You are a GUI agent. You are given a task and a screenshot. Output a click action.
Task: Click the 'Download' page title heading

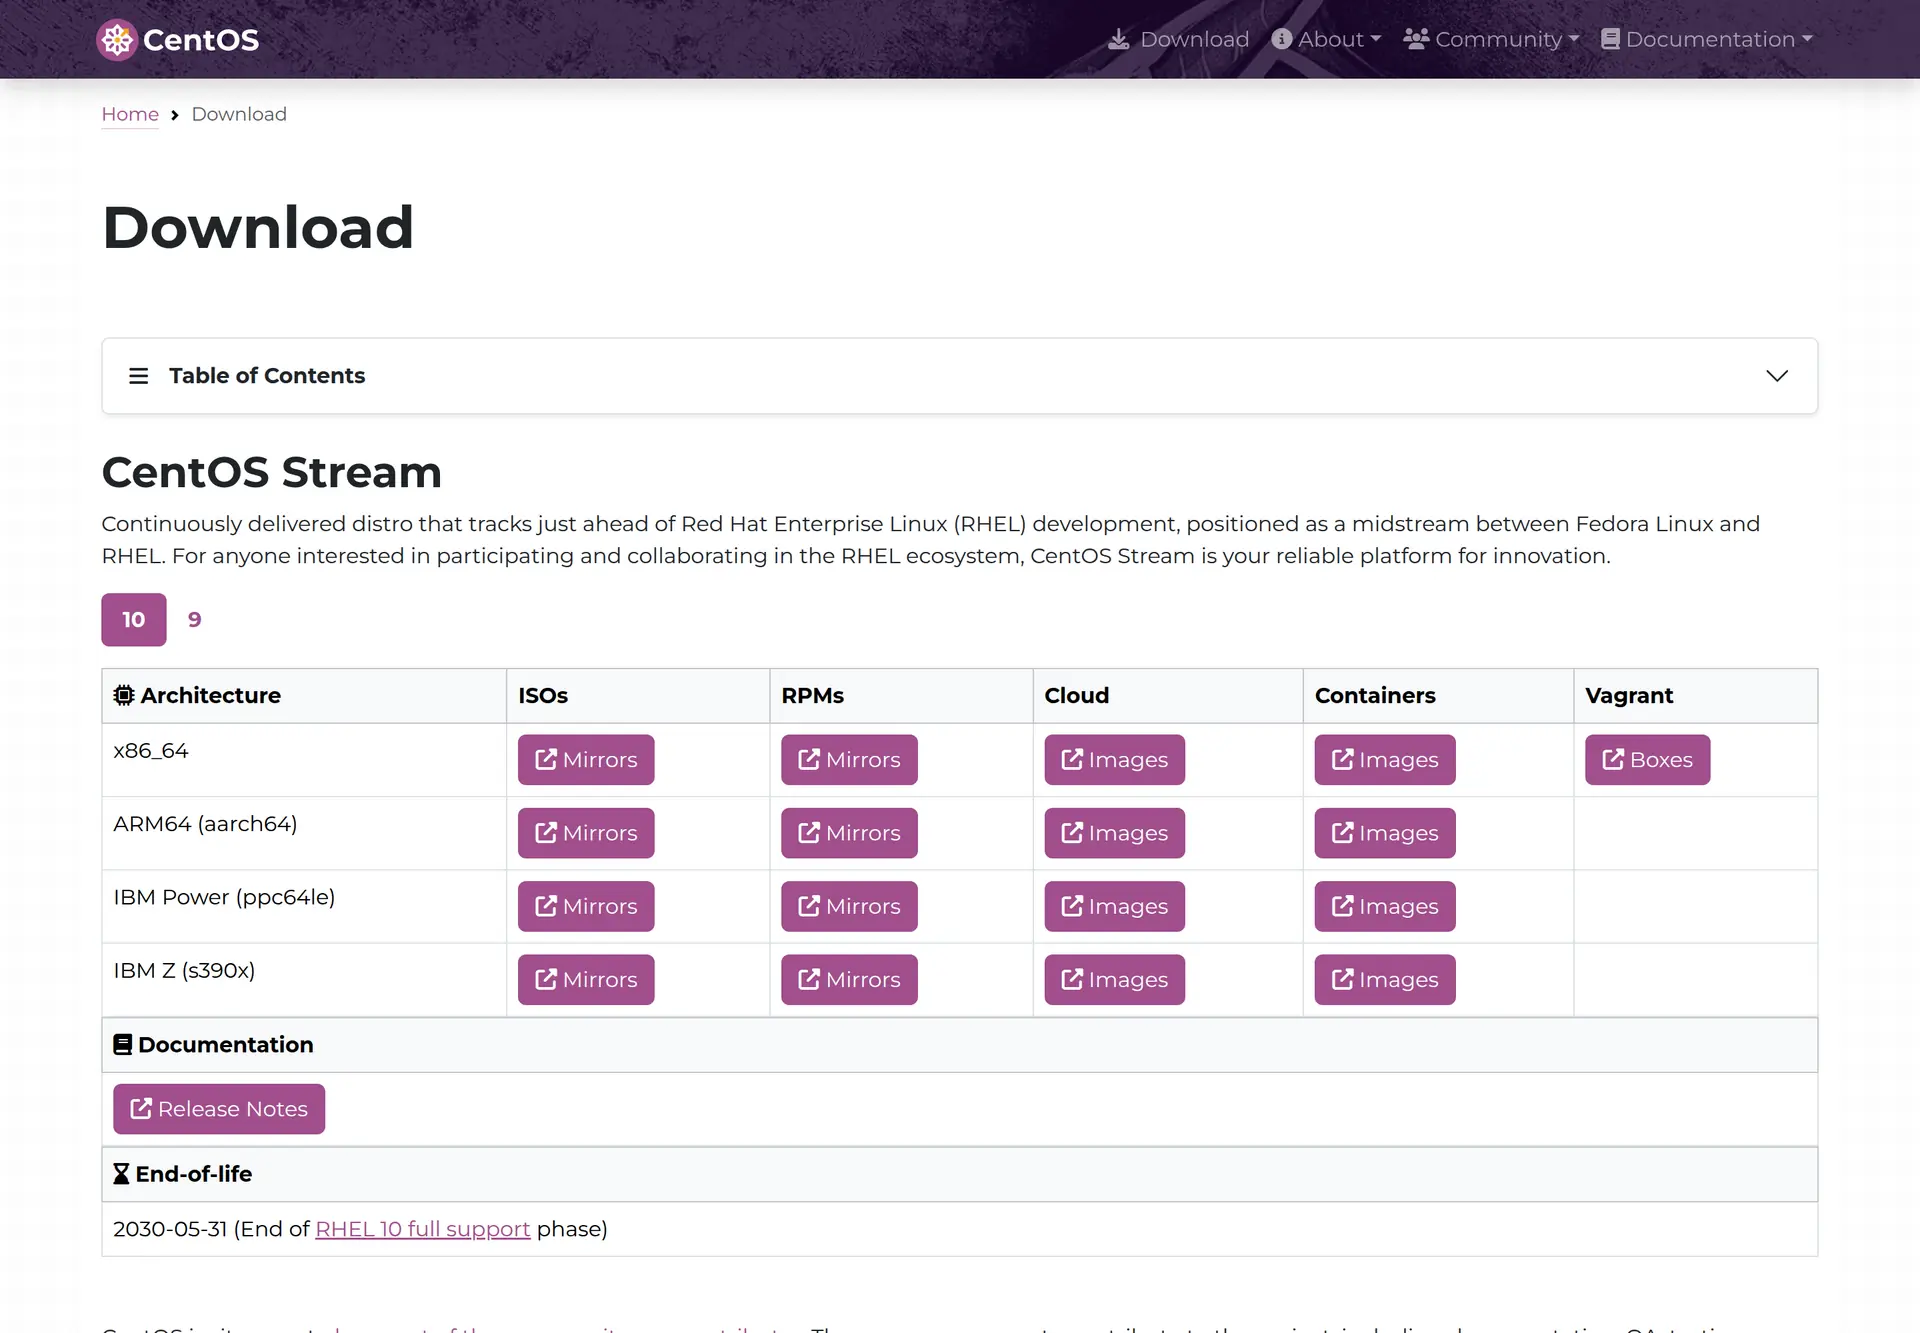258,227
